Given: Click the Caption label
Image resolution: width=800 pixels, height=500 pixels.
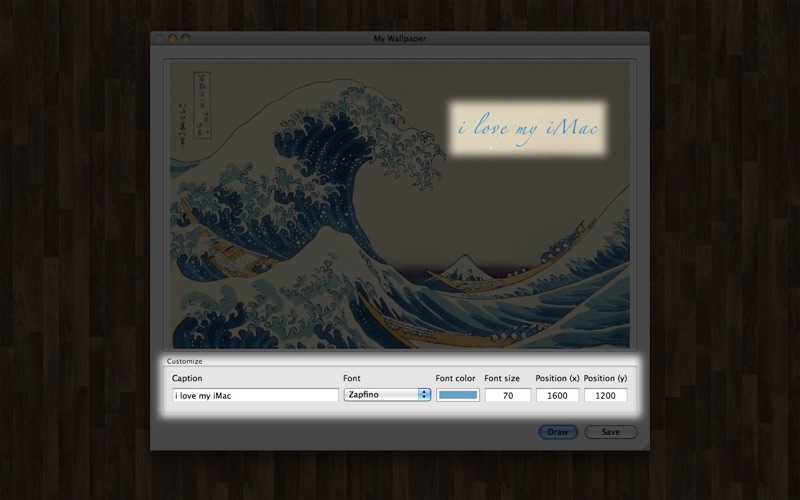Looking at the screenshot, I should click(x=187, y=378).
